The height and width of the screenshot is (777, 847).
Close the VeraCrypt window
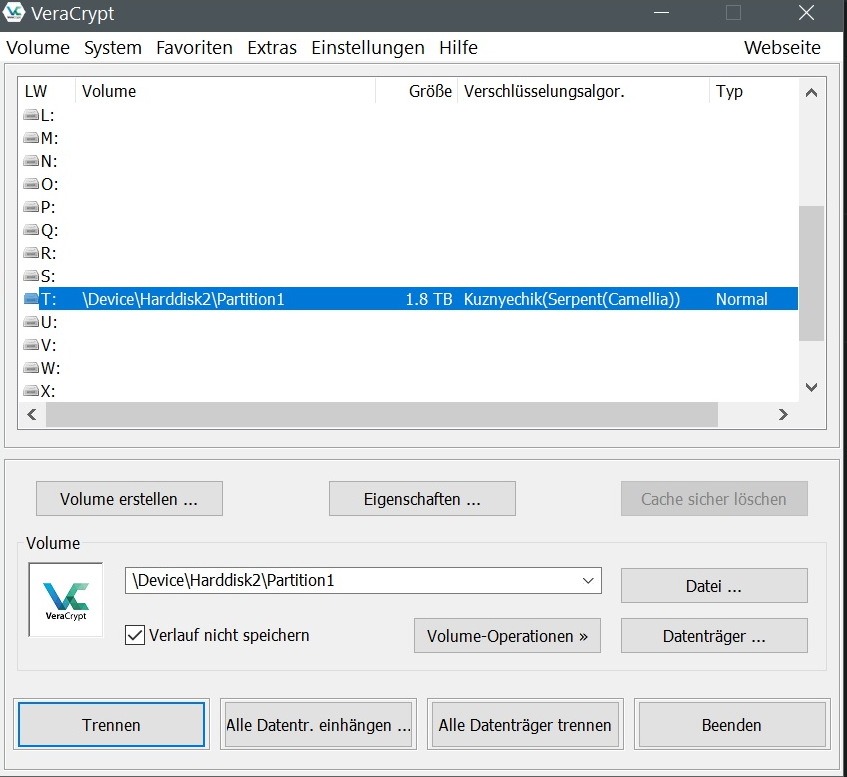tap(806, 12)
